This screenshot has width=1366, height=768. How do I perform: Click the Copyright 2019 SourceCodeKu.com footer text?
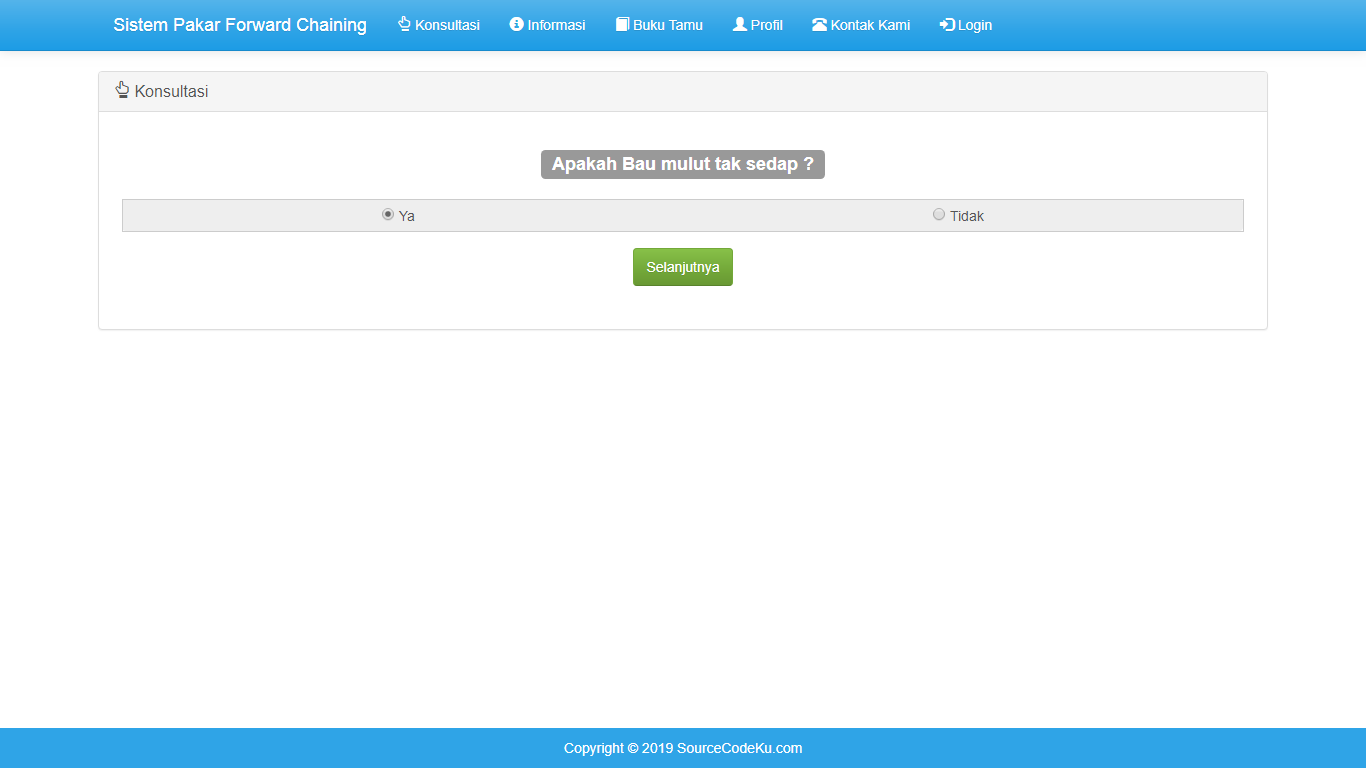tap(683, 748)
